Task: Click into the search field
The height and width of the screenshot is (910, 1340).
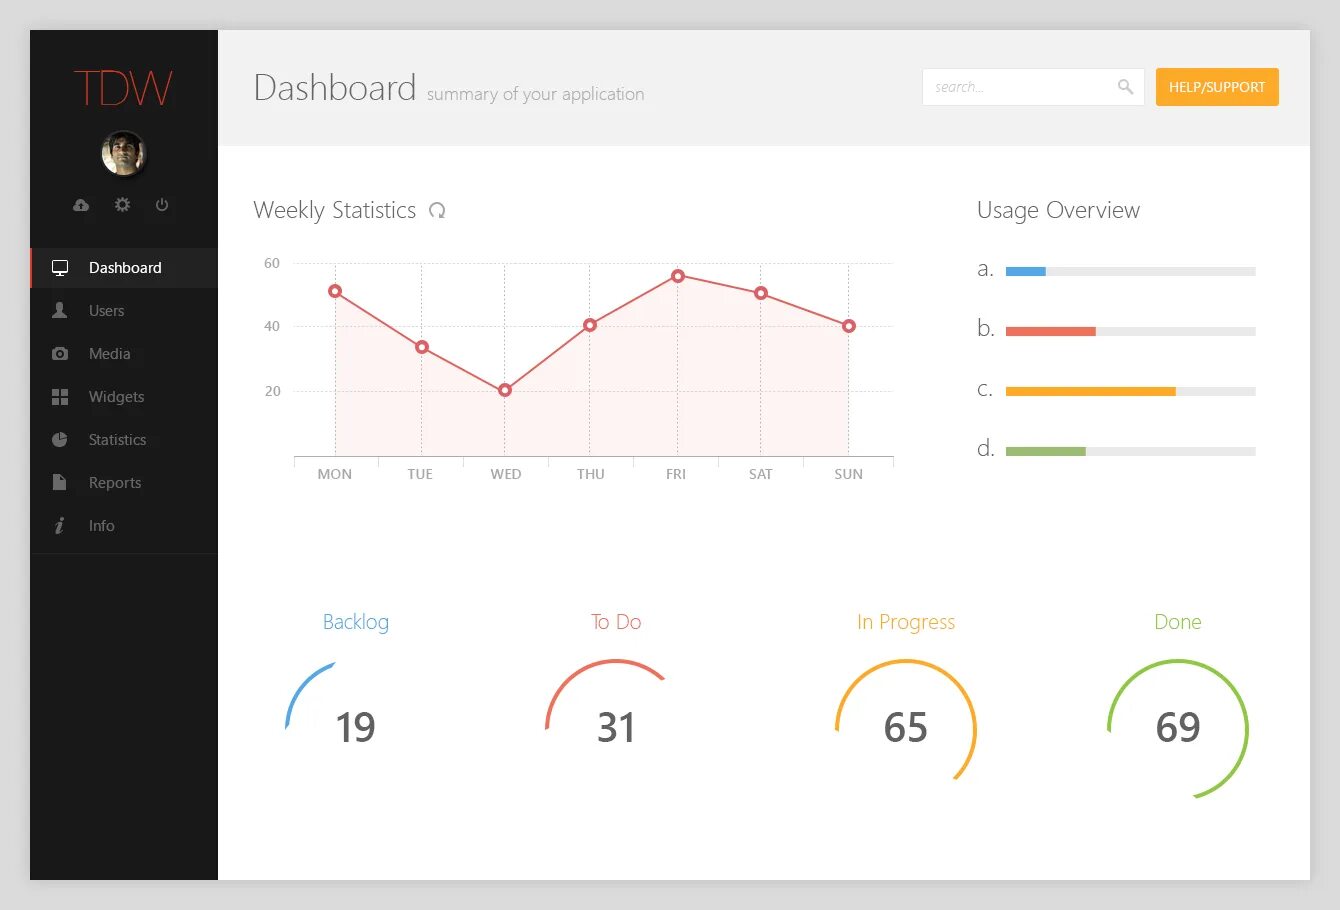Action: 1033,87
